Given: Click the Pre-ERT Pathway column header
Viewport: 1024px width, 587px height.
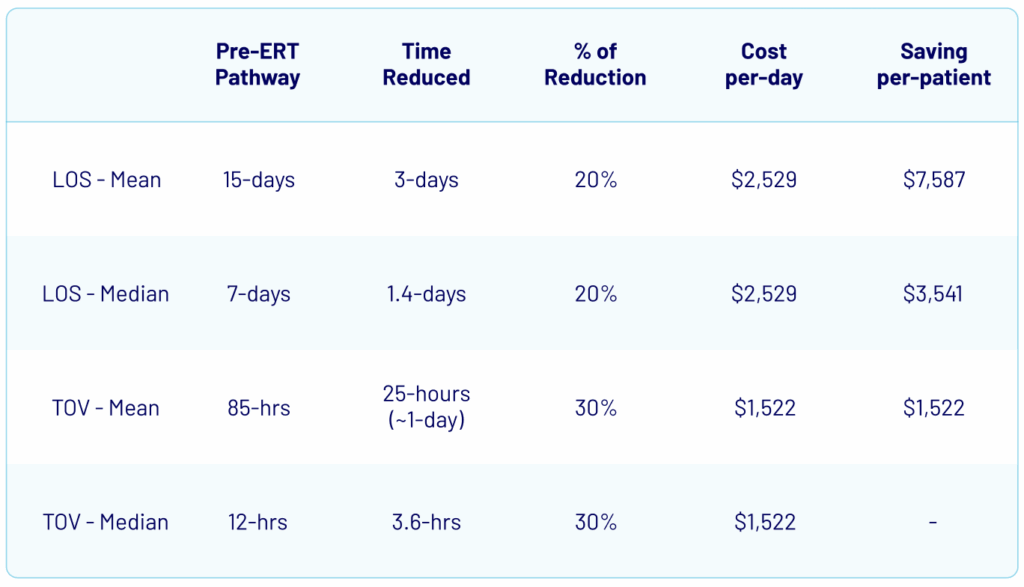Looking at the screenshot, I should (x=258, y=64).
